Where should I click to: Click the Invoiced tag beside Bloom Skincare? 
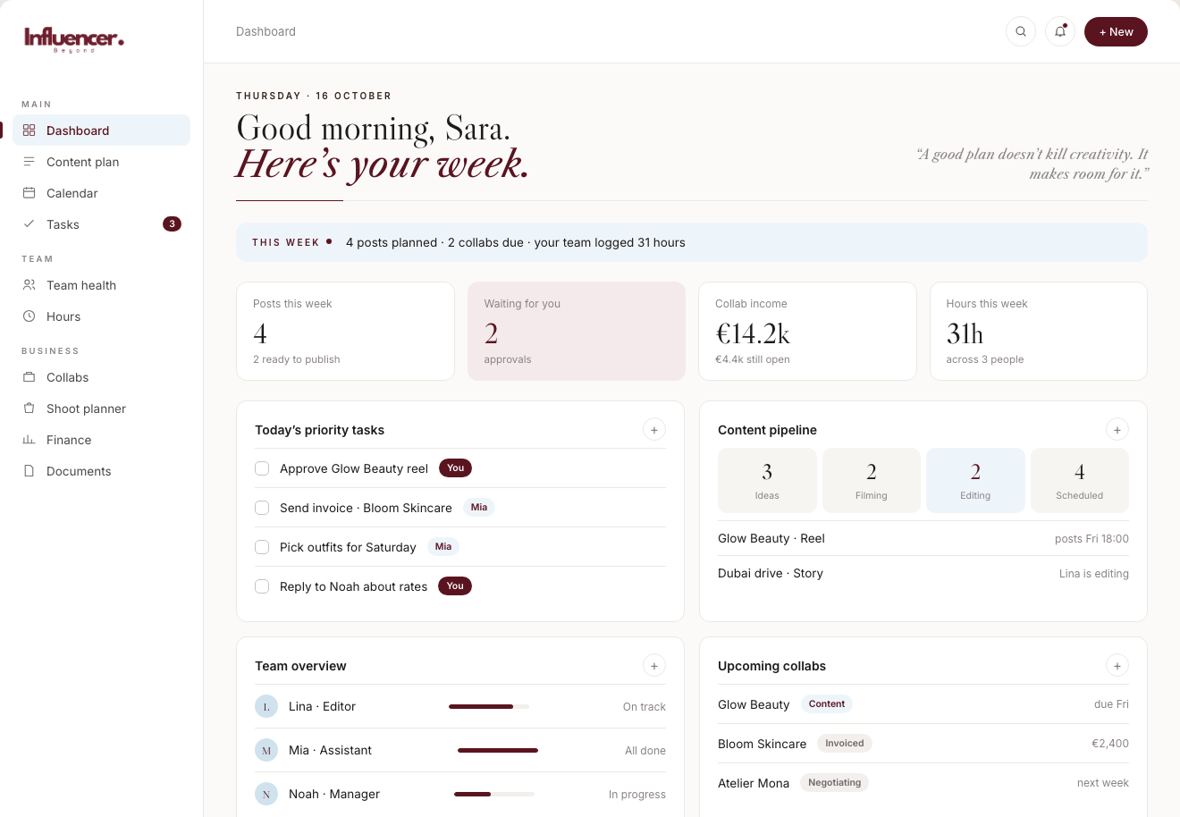tap(844, 743)
